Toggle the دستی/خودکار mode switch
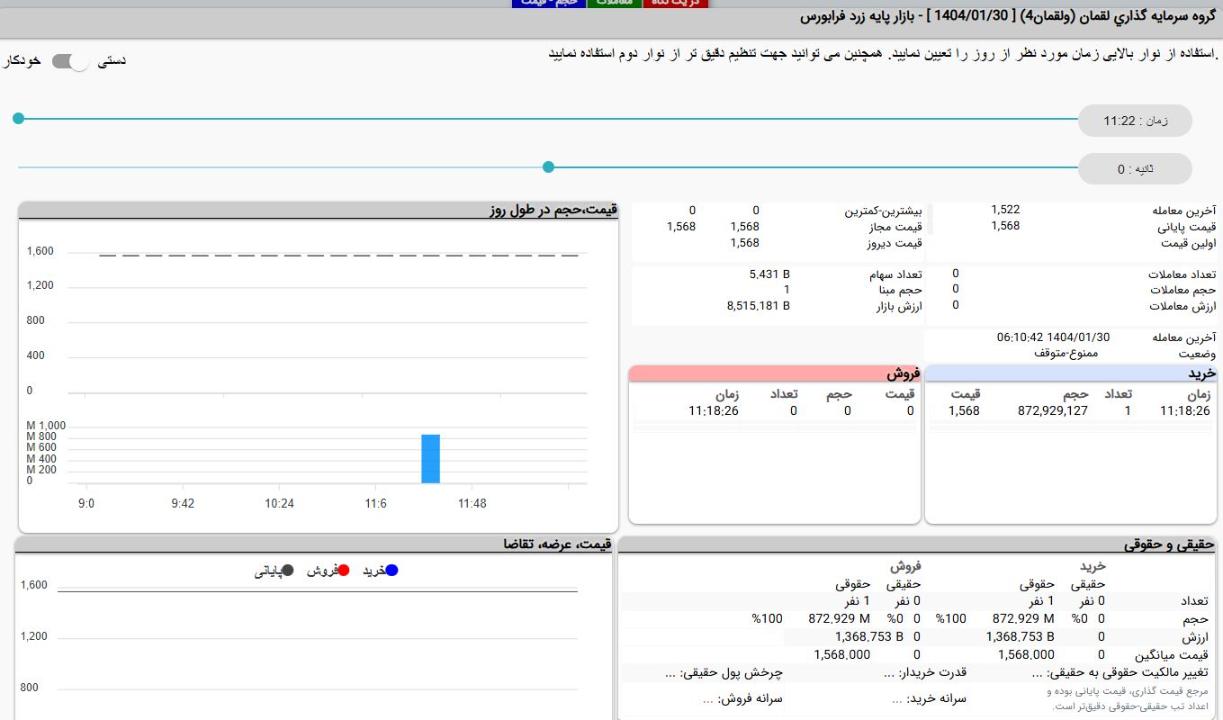Image resolution: width=1223 pixels, height=720 pixels. (70, 61)
